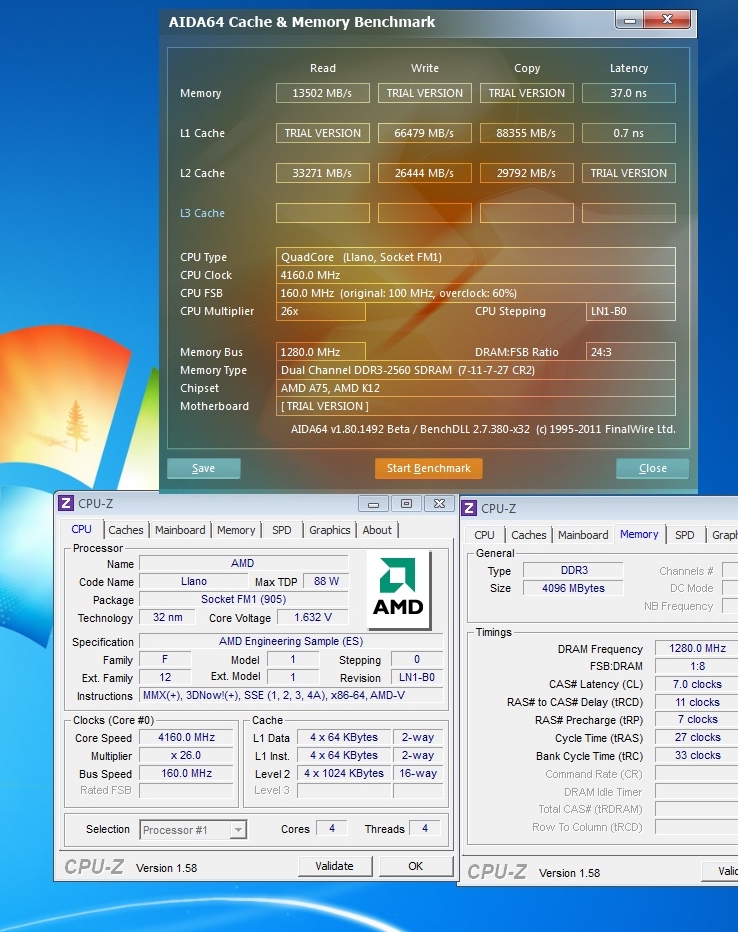Click Save button in AIDA64 window
This screenshot has height=932, width=738.
pyautogui.click(x=204, y=468)
